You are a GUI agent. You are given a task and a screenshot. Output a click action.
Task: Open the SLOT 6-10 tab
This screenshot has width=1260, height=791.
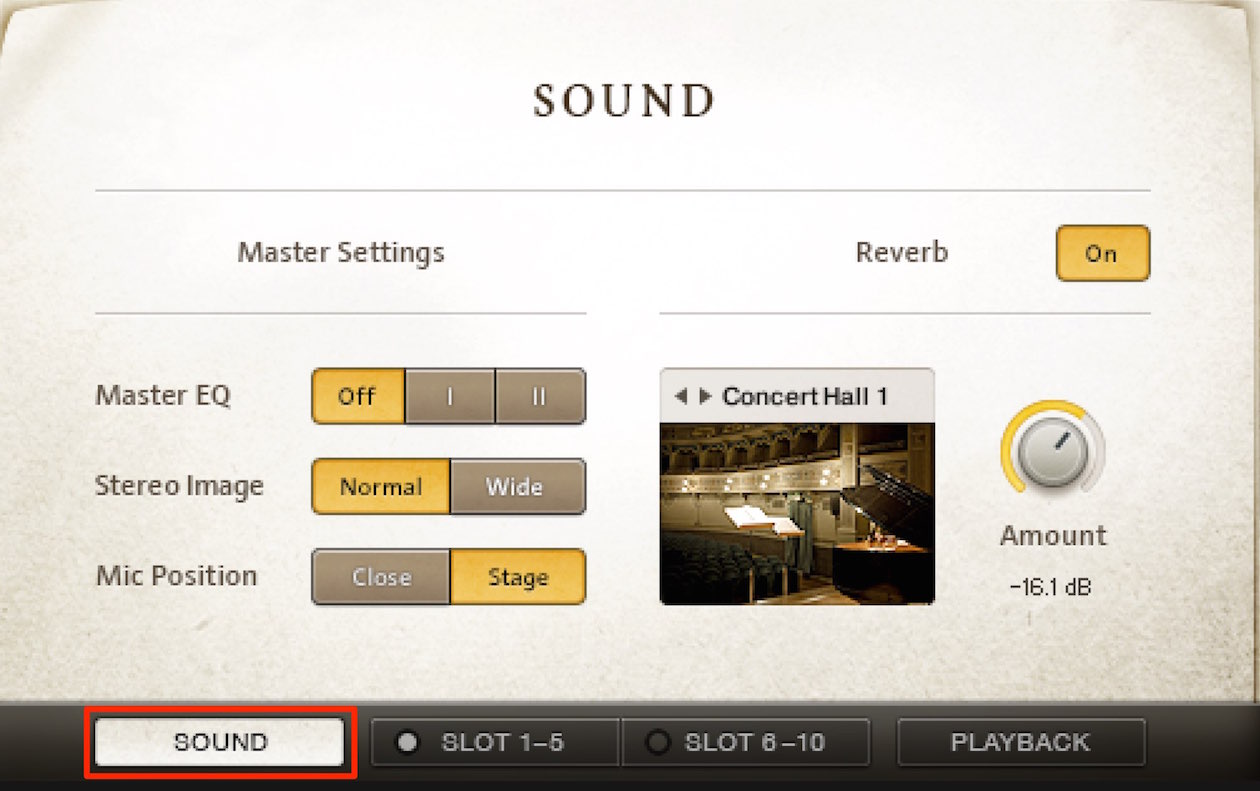point(745,742)
